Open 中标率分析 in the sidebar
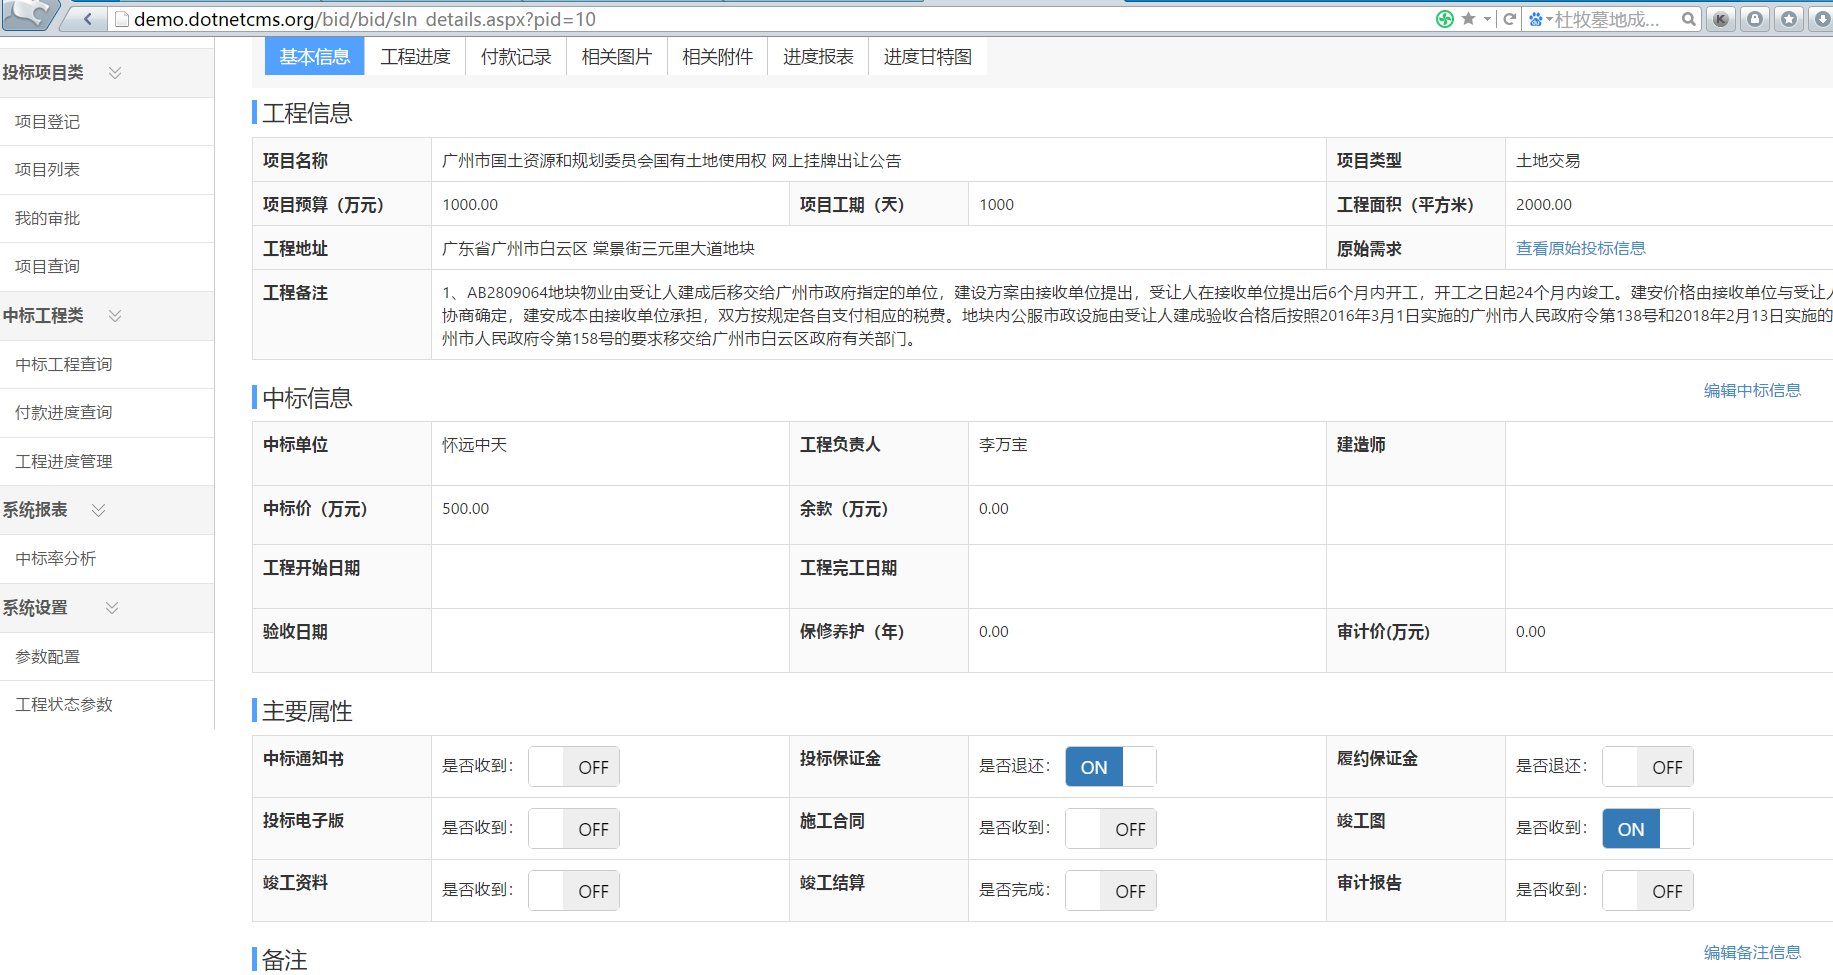Viewport: 1833px width, 975px height. (56, 559)
